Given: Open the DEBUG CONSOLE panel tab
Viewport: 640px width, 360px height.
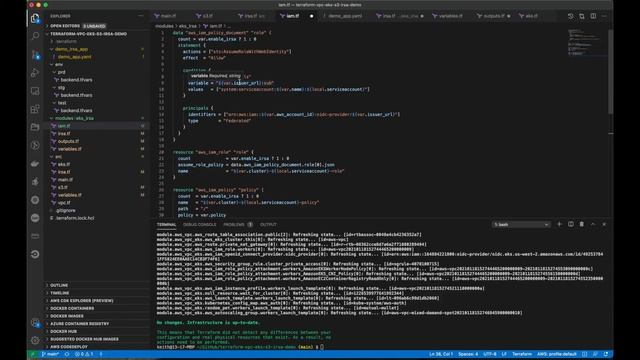Looking at the screenshot, I should pyautogui.click(x=199, y=224).
